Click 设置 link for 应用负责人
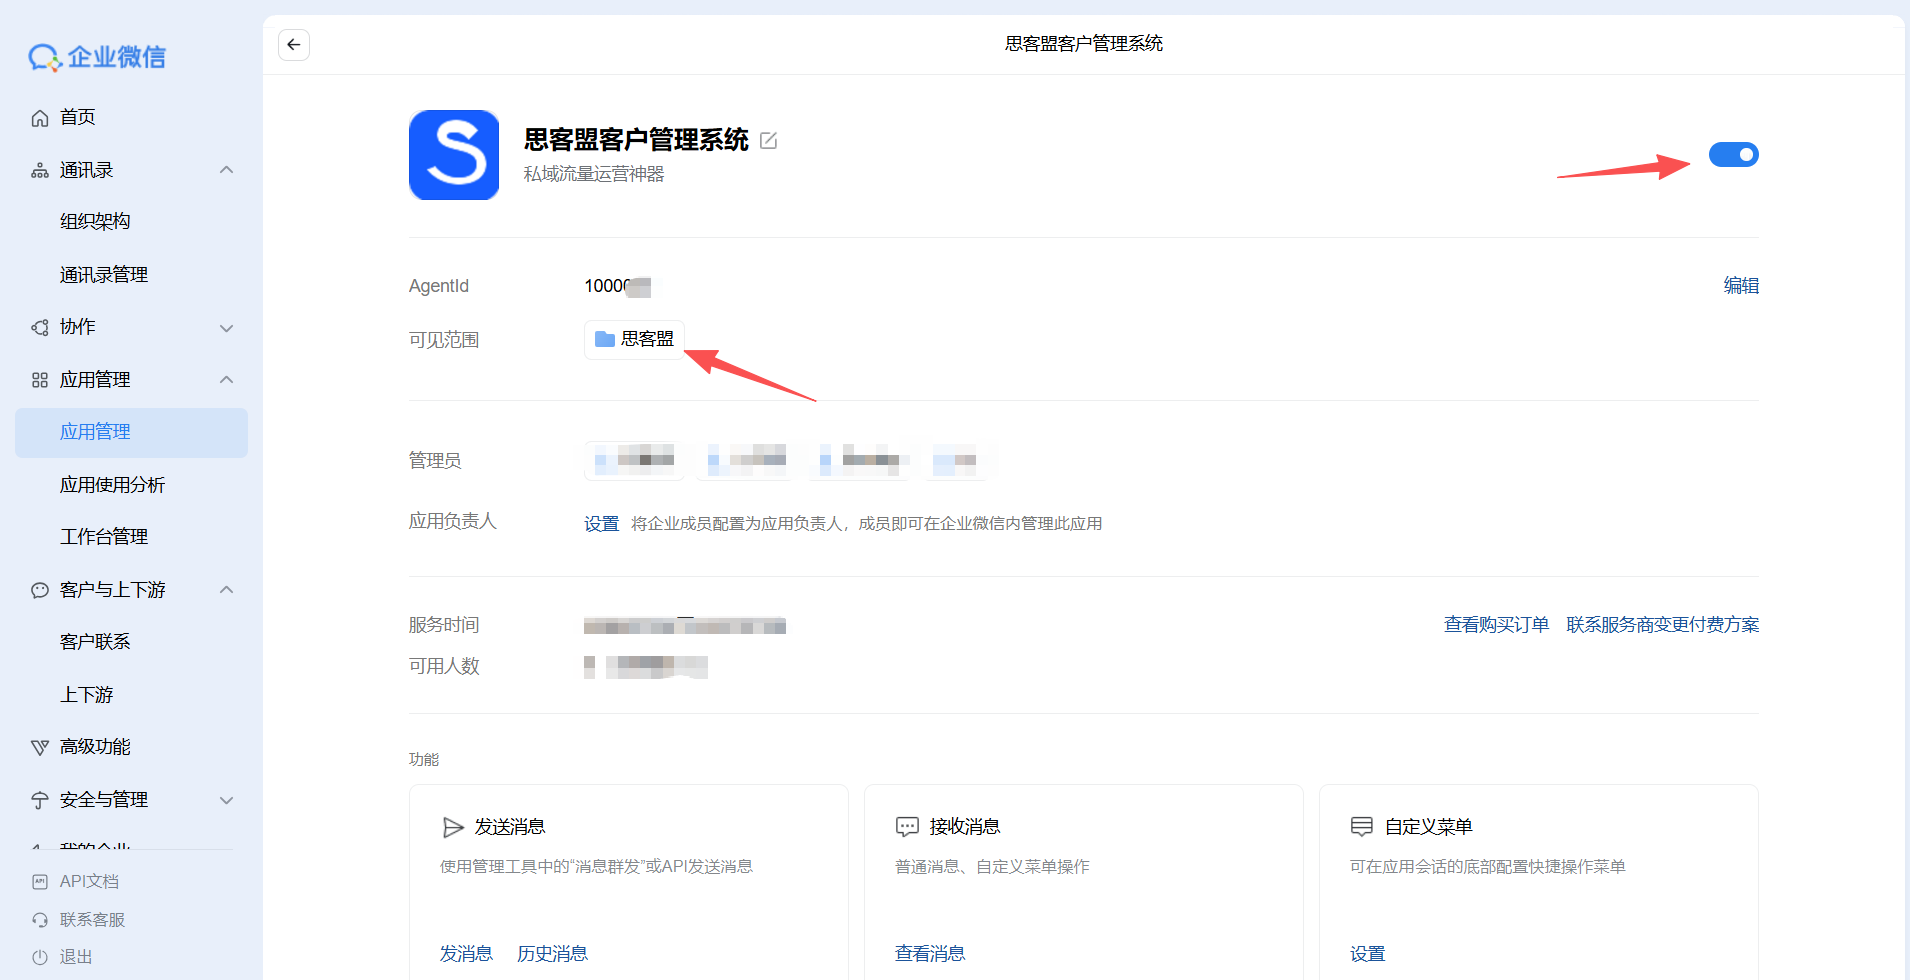Image resolution: width=1910 pixels, height=980 pixels. pyautogui.click(x=601, y=524)
